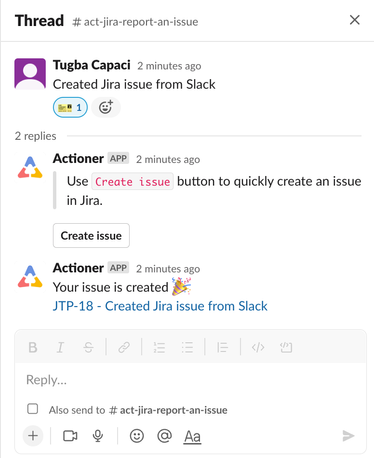The image size is (374, 458).
Task: Mention someone with the @ icon
Action: point(164,436)
